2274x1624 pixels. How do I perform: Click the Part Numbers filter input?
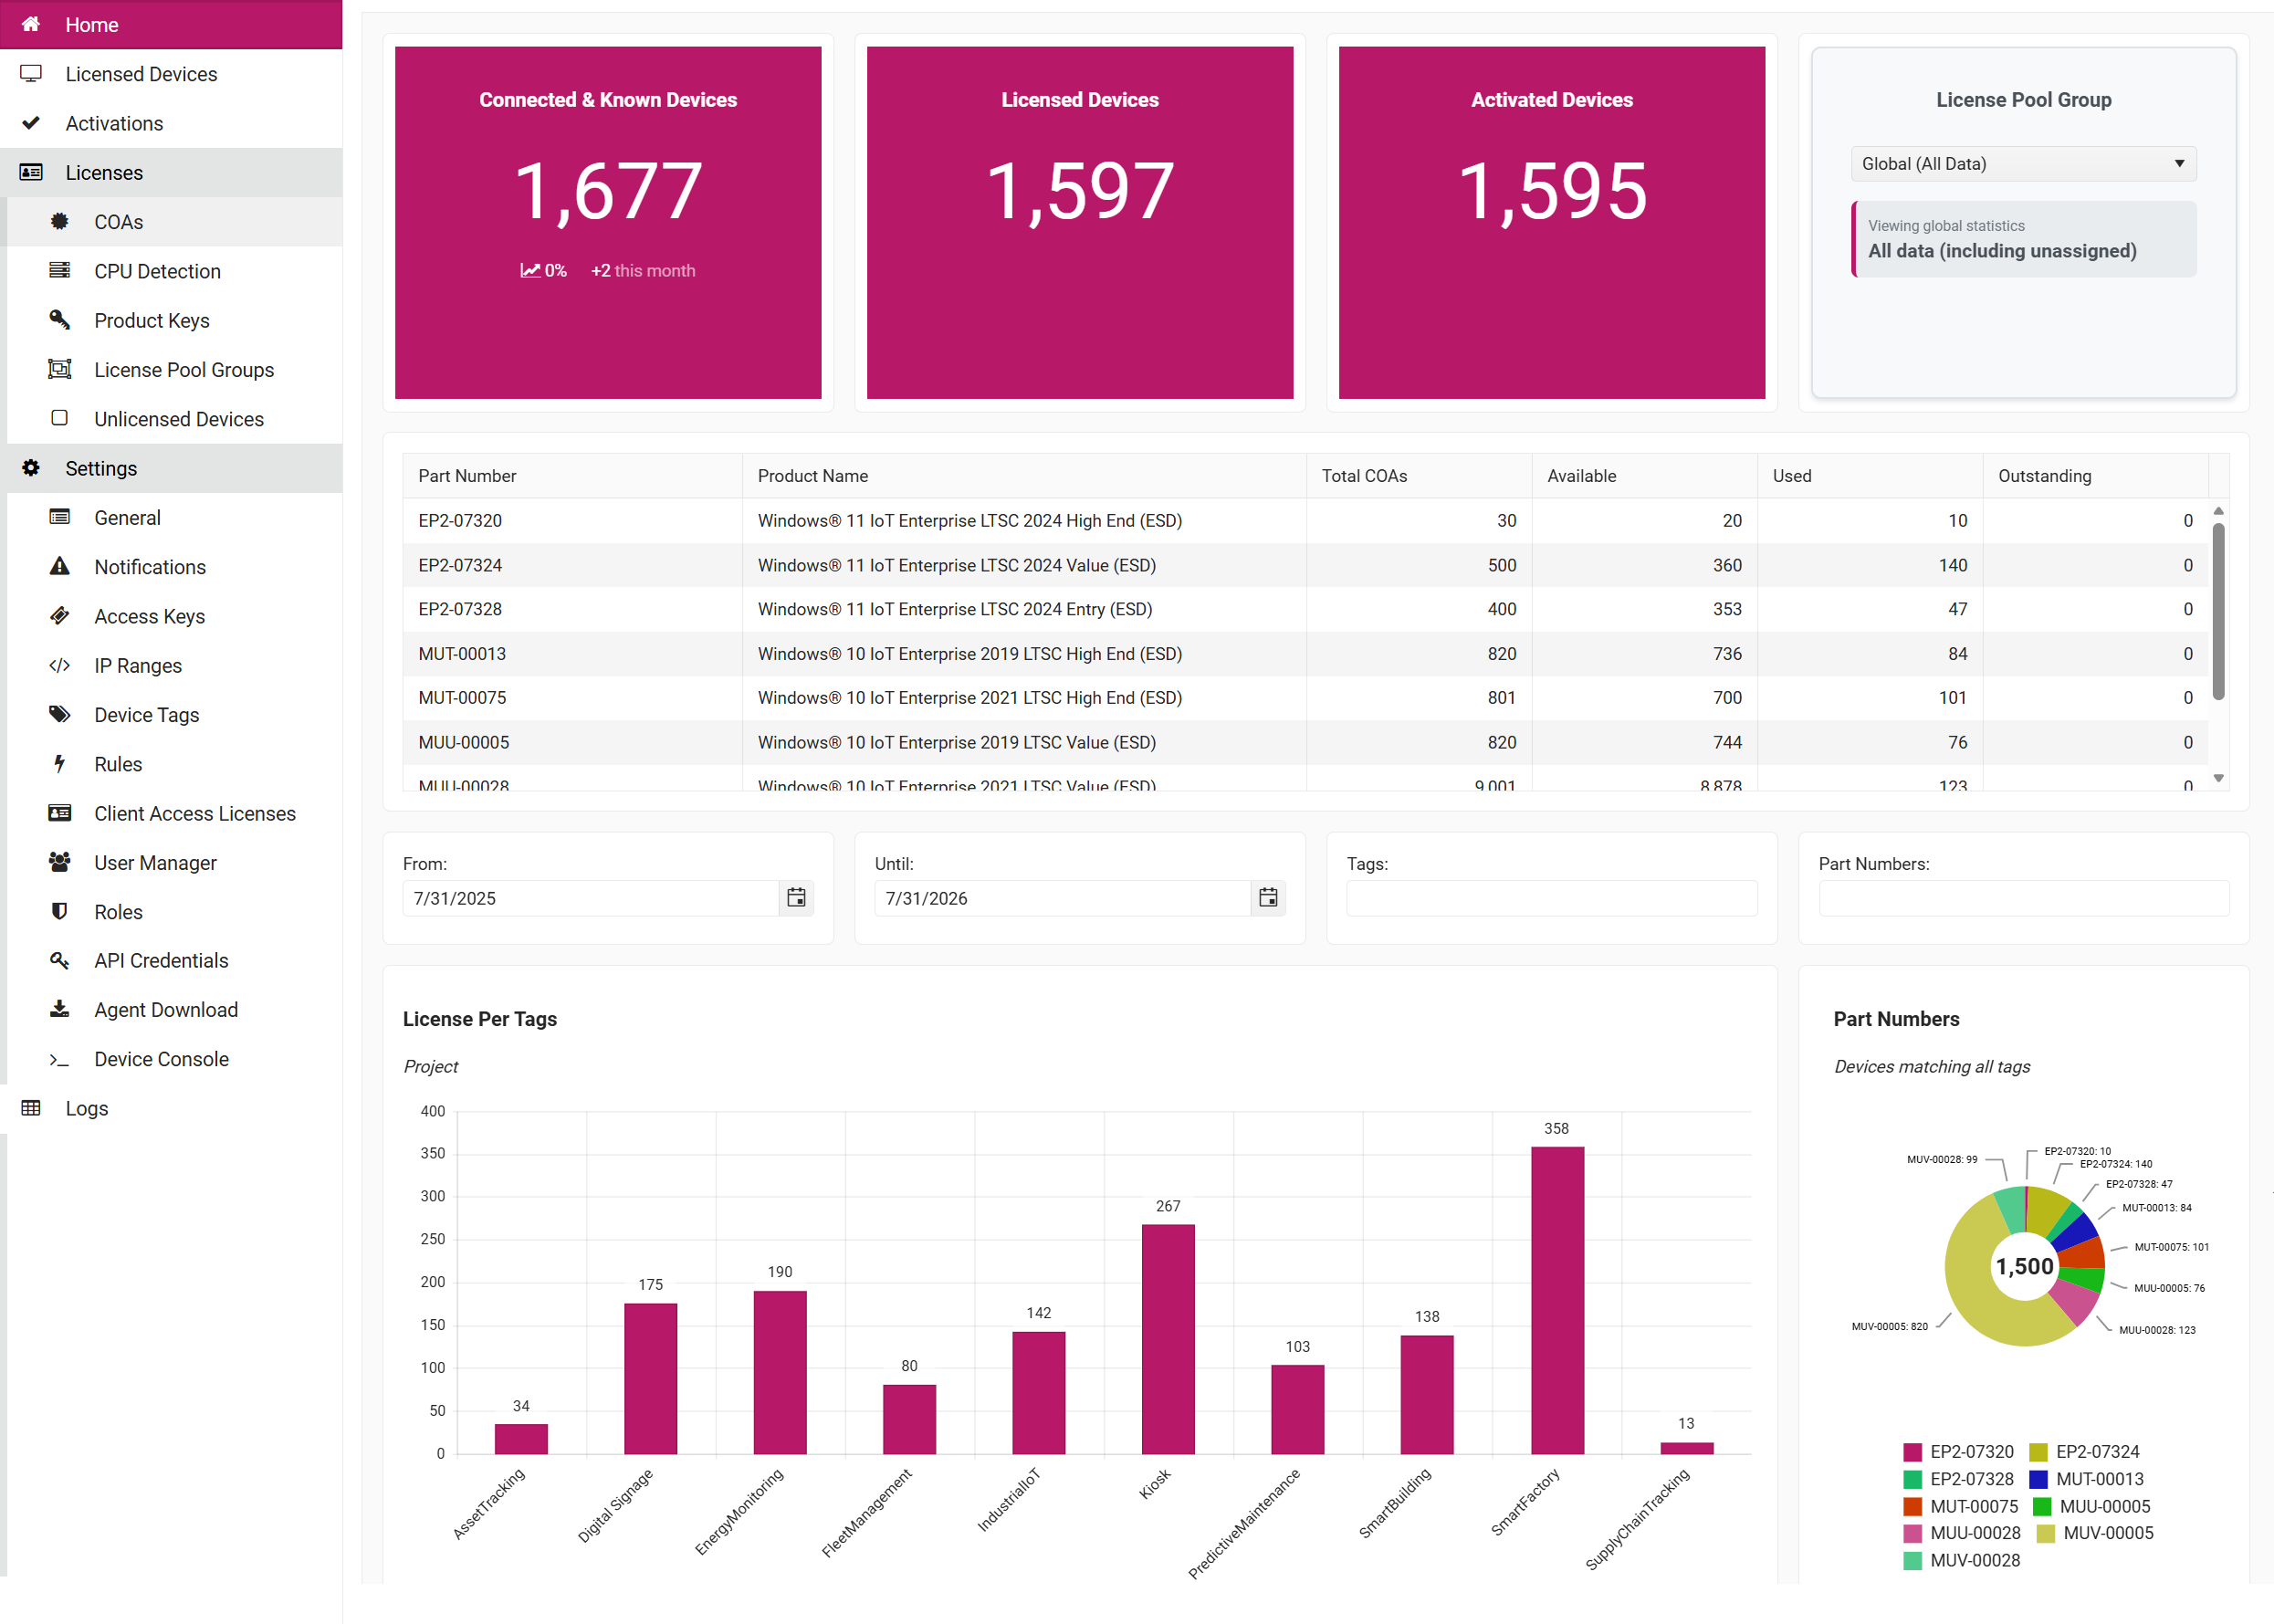(2023, 898)
